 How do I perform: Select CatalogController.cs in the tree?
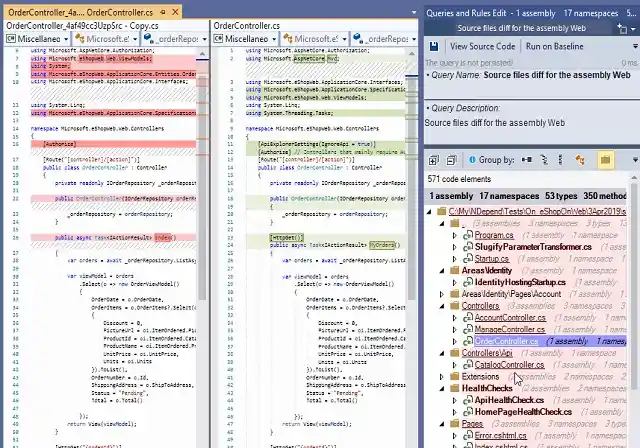click(509, 365)
